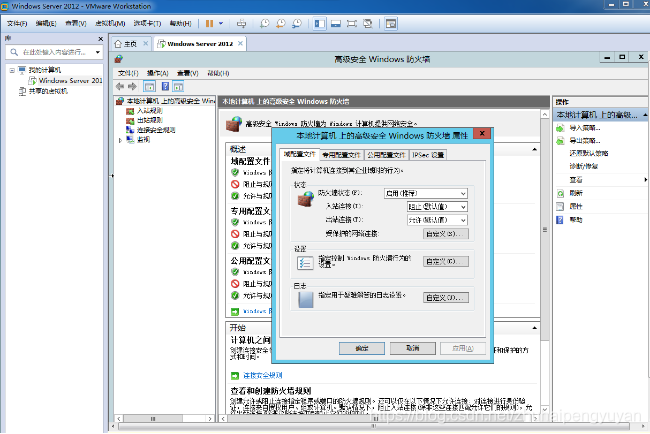Open the dropdown arrow next to pause button
This screenshot has width=650, height=434.
221,24
